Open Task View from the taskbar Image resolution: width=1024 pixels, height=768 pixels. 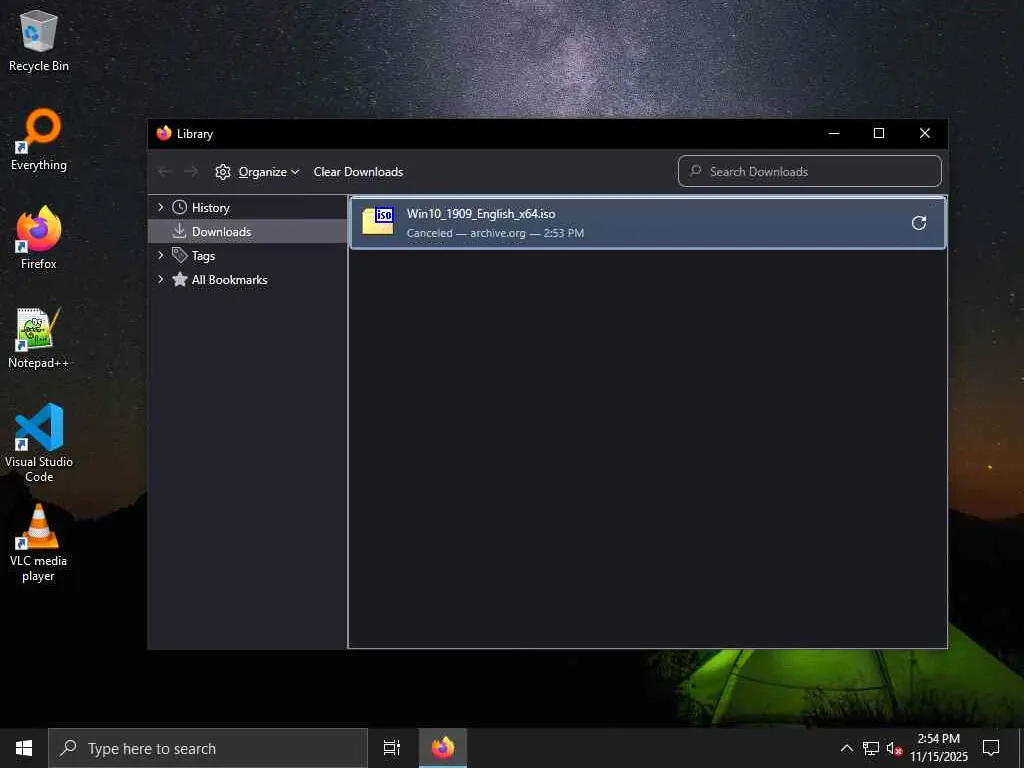(x=392, y=748)
